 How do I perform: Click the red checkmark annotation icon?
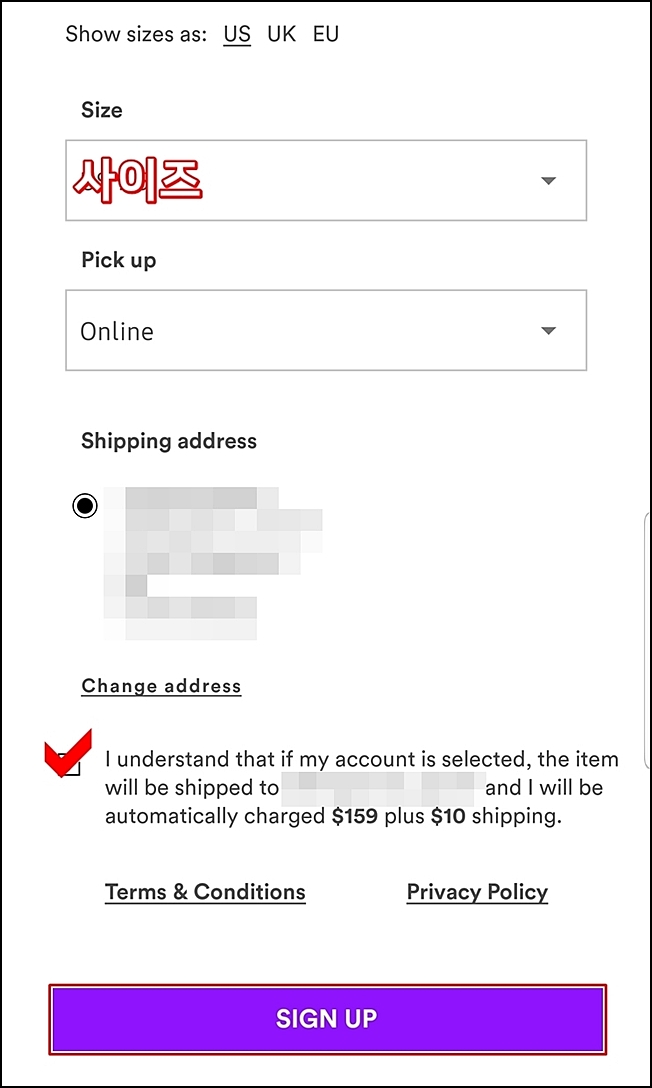click(67, 752)
